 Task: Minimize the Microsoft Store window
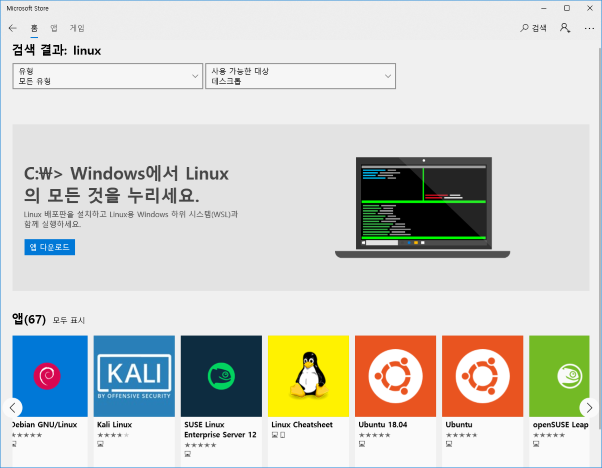pos(544,8)
